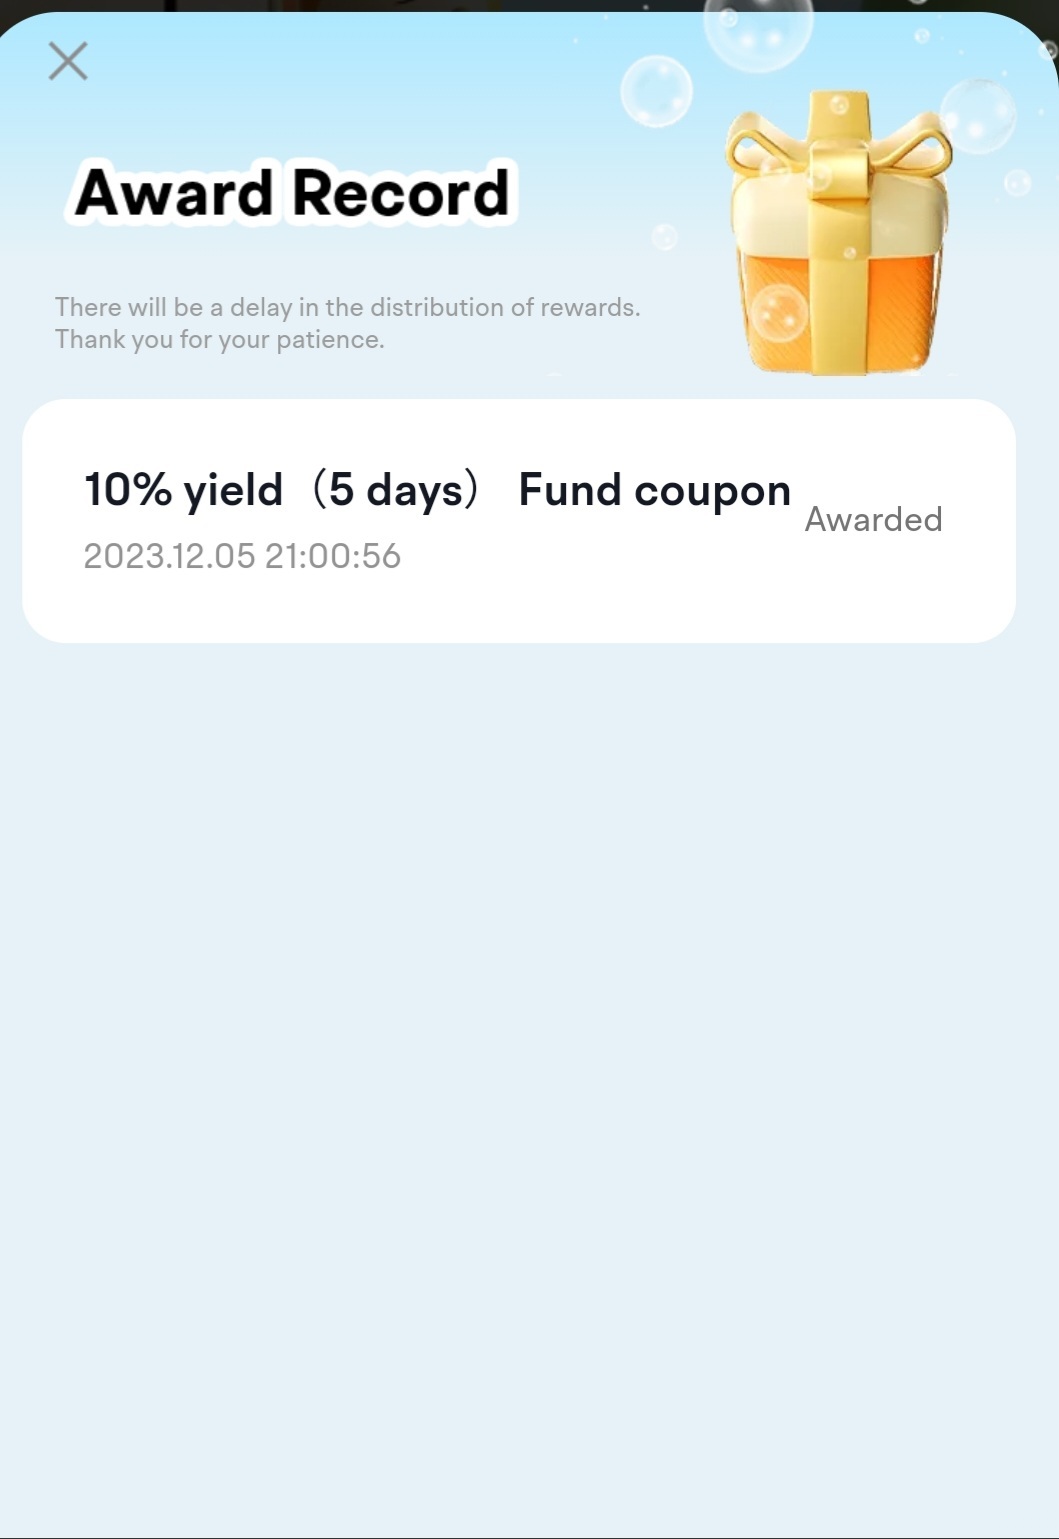
Task: Close the Award Record panel
Action: [x=68, y=61]
